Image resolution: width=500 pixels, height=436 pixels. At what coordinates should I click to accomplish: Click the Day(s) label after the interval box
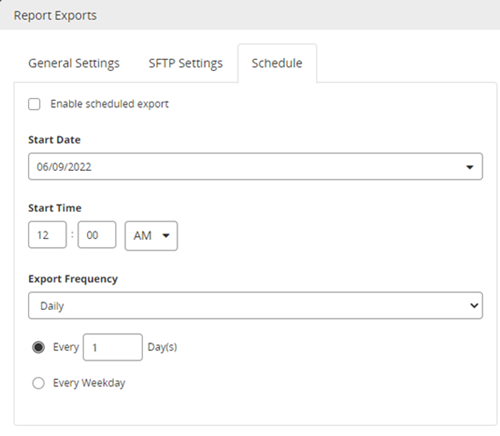pos(162,347)
